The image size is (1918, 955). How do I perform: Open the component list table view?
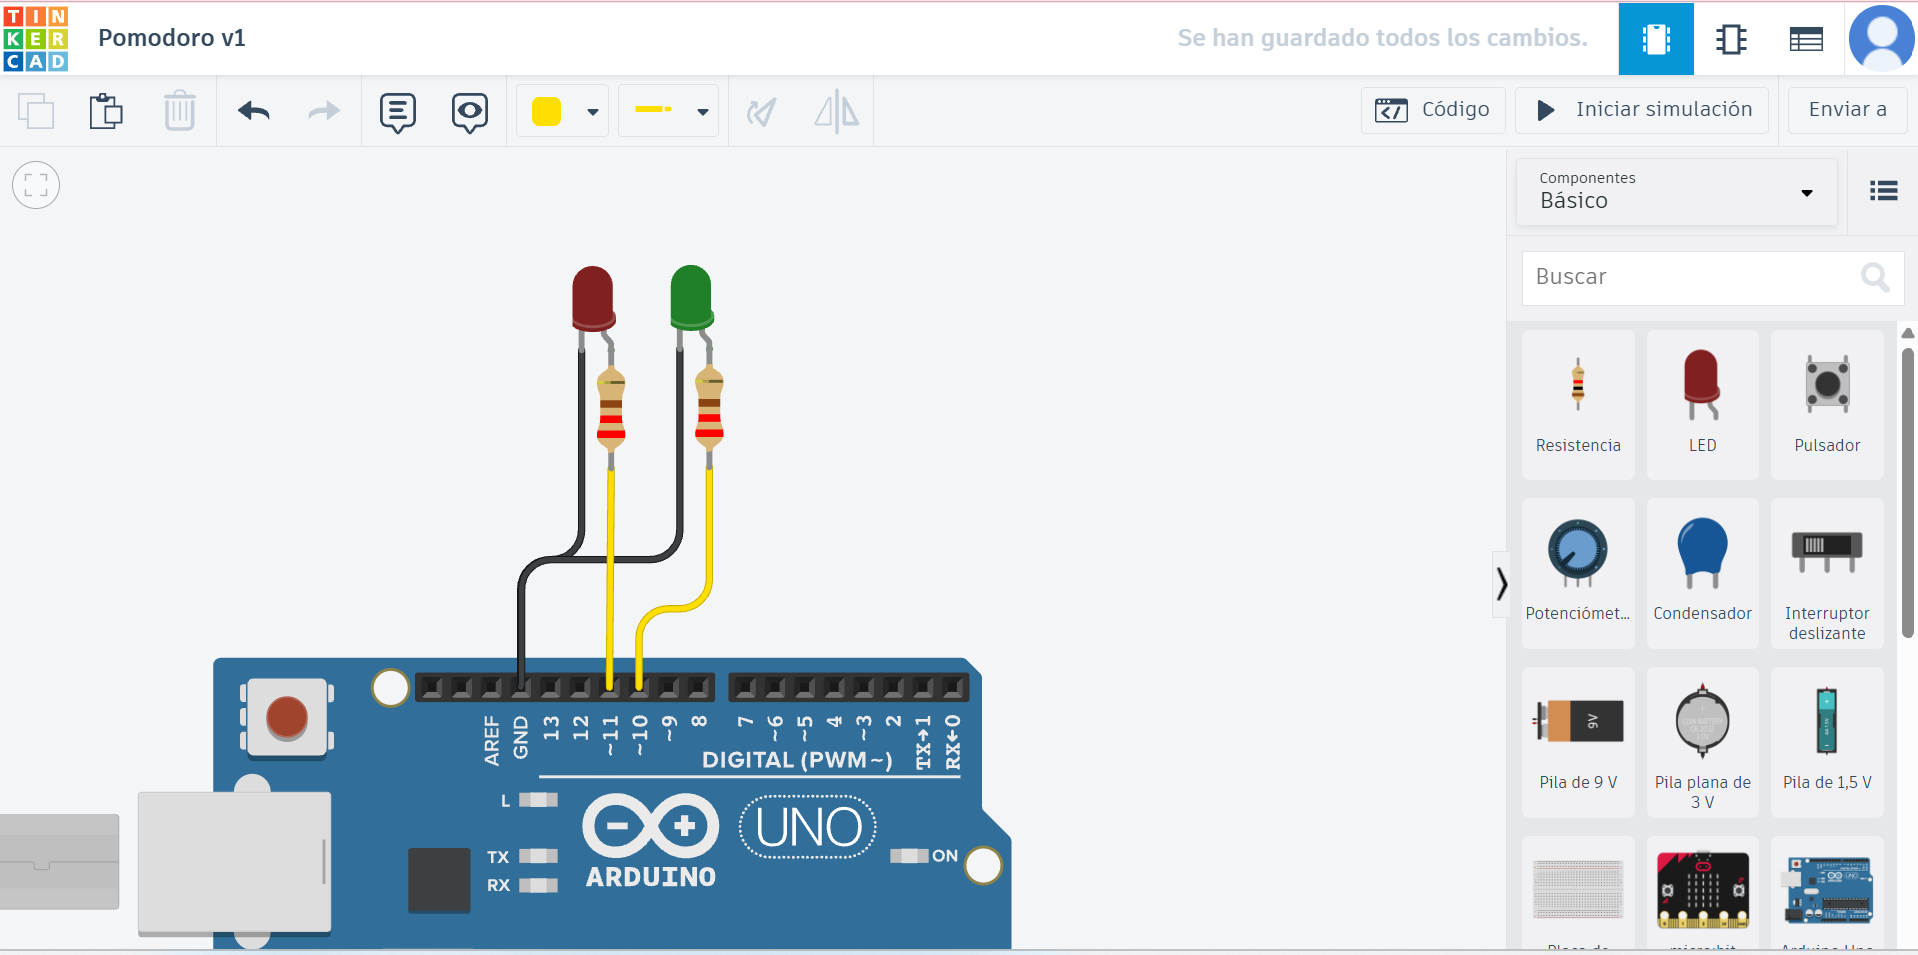[1805, 39]
